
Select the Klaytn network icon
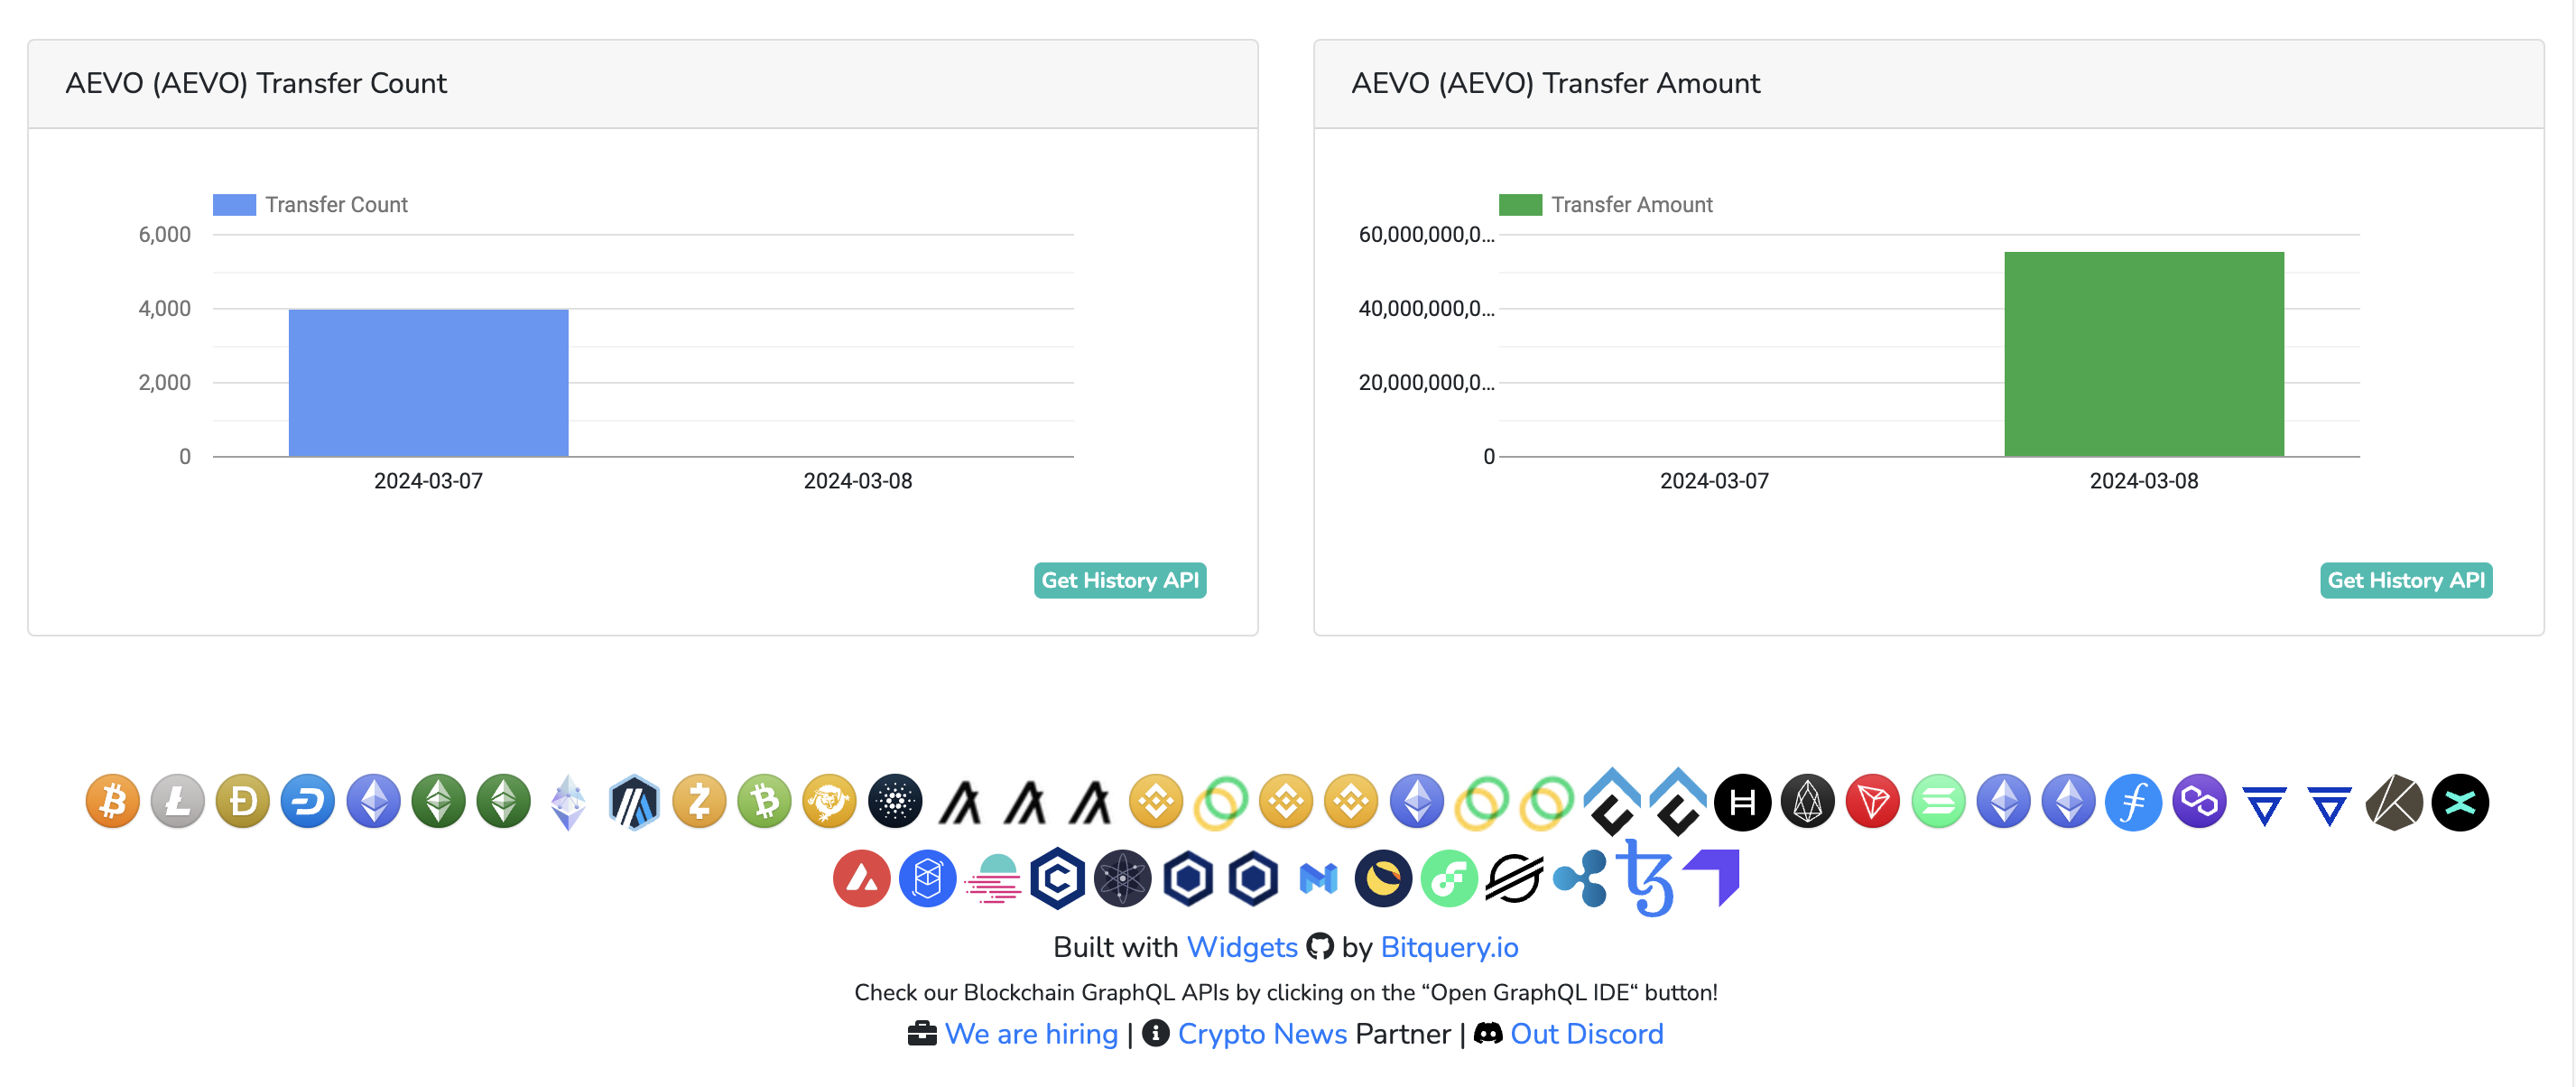click(2394, 802)
